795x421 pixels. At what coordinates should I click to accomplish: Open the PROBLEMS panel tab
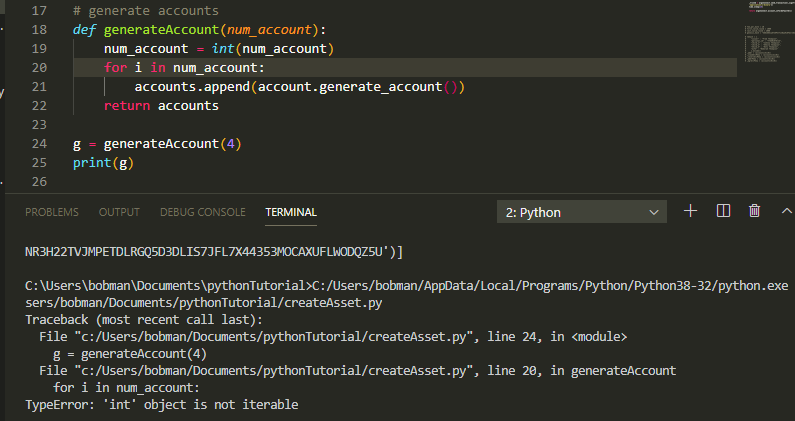[x=52, y=212]
